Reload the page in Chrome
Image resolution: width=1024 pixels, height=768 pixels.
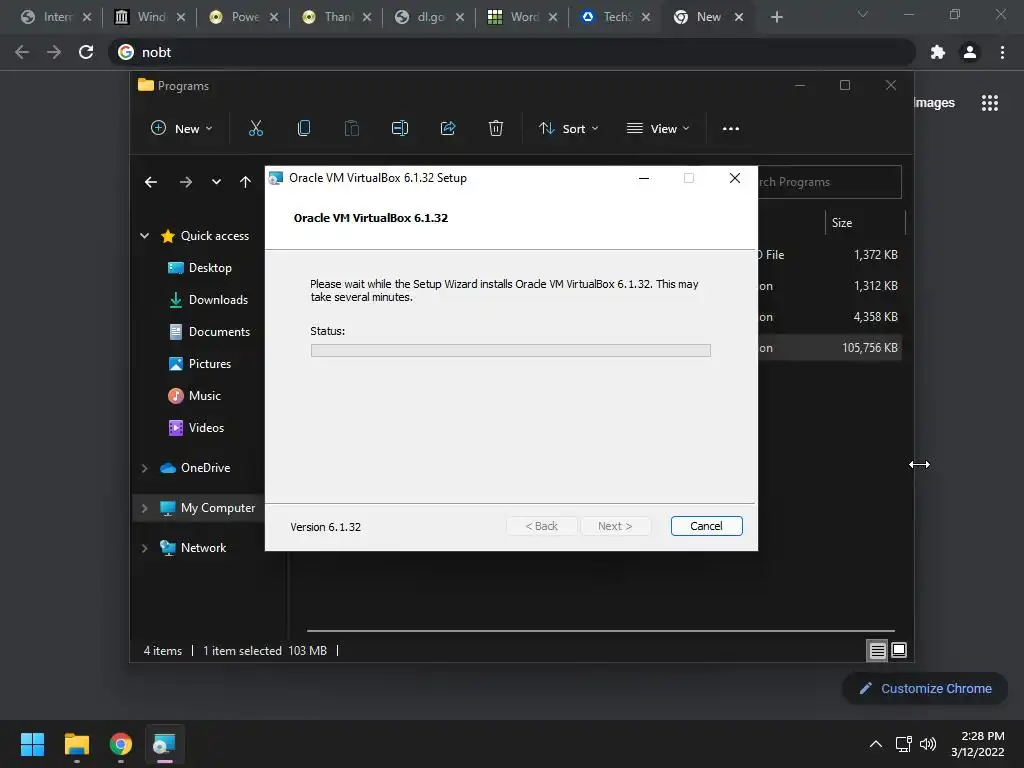[x=86, y=52]
